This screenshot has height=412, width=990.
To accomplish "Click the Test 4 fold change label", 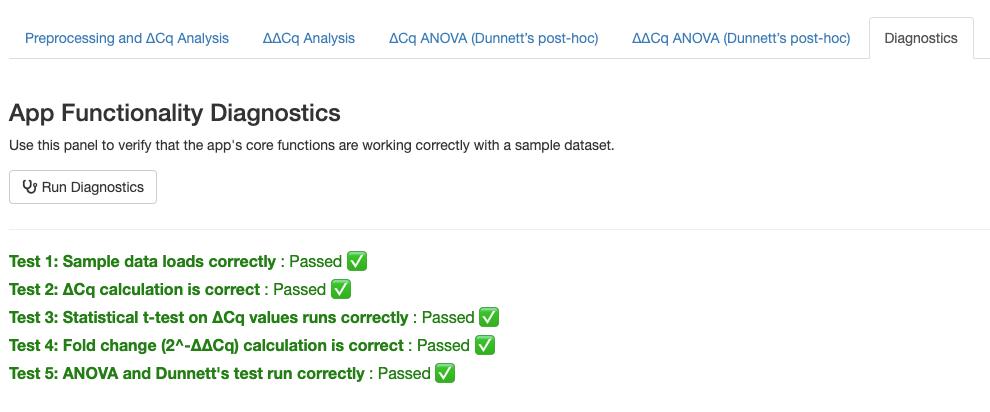I will point(206,345).
